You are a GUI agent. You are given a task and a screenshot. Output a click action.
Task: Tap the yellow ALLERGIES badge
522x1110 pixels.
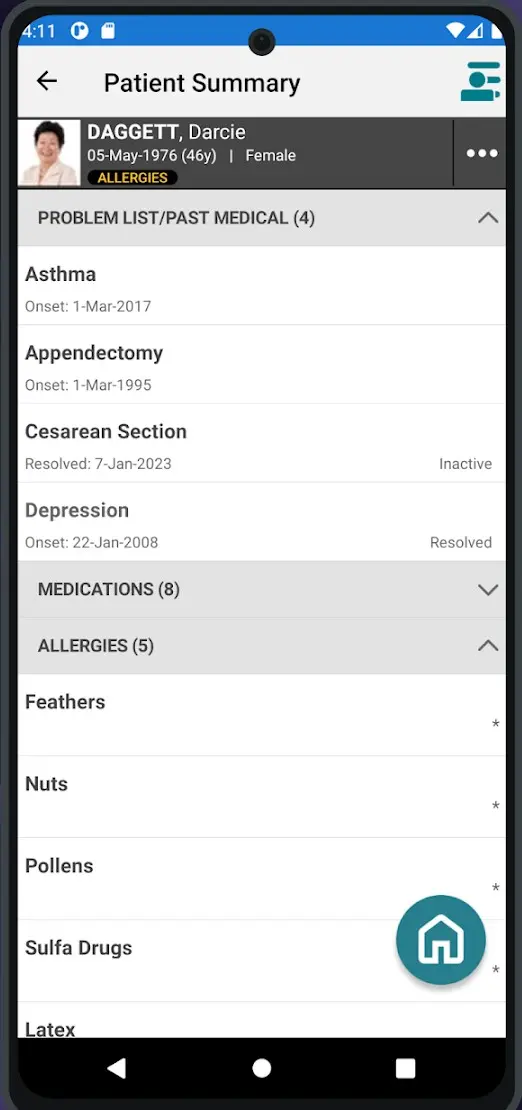pyautogui.click(x=132, y=178)
